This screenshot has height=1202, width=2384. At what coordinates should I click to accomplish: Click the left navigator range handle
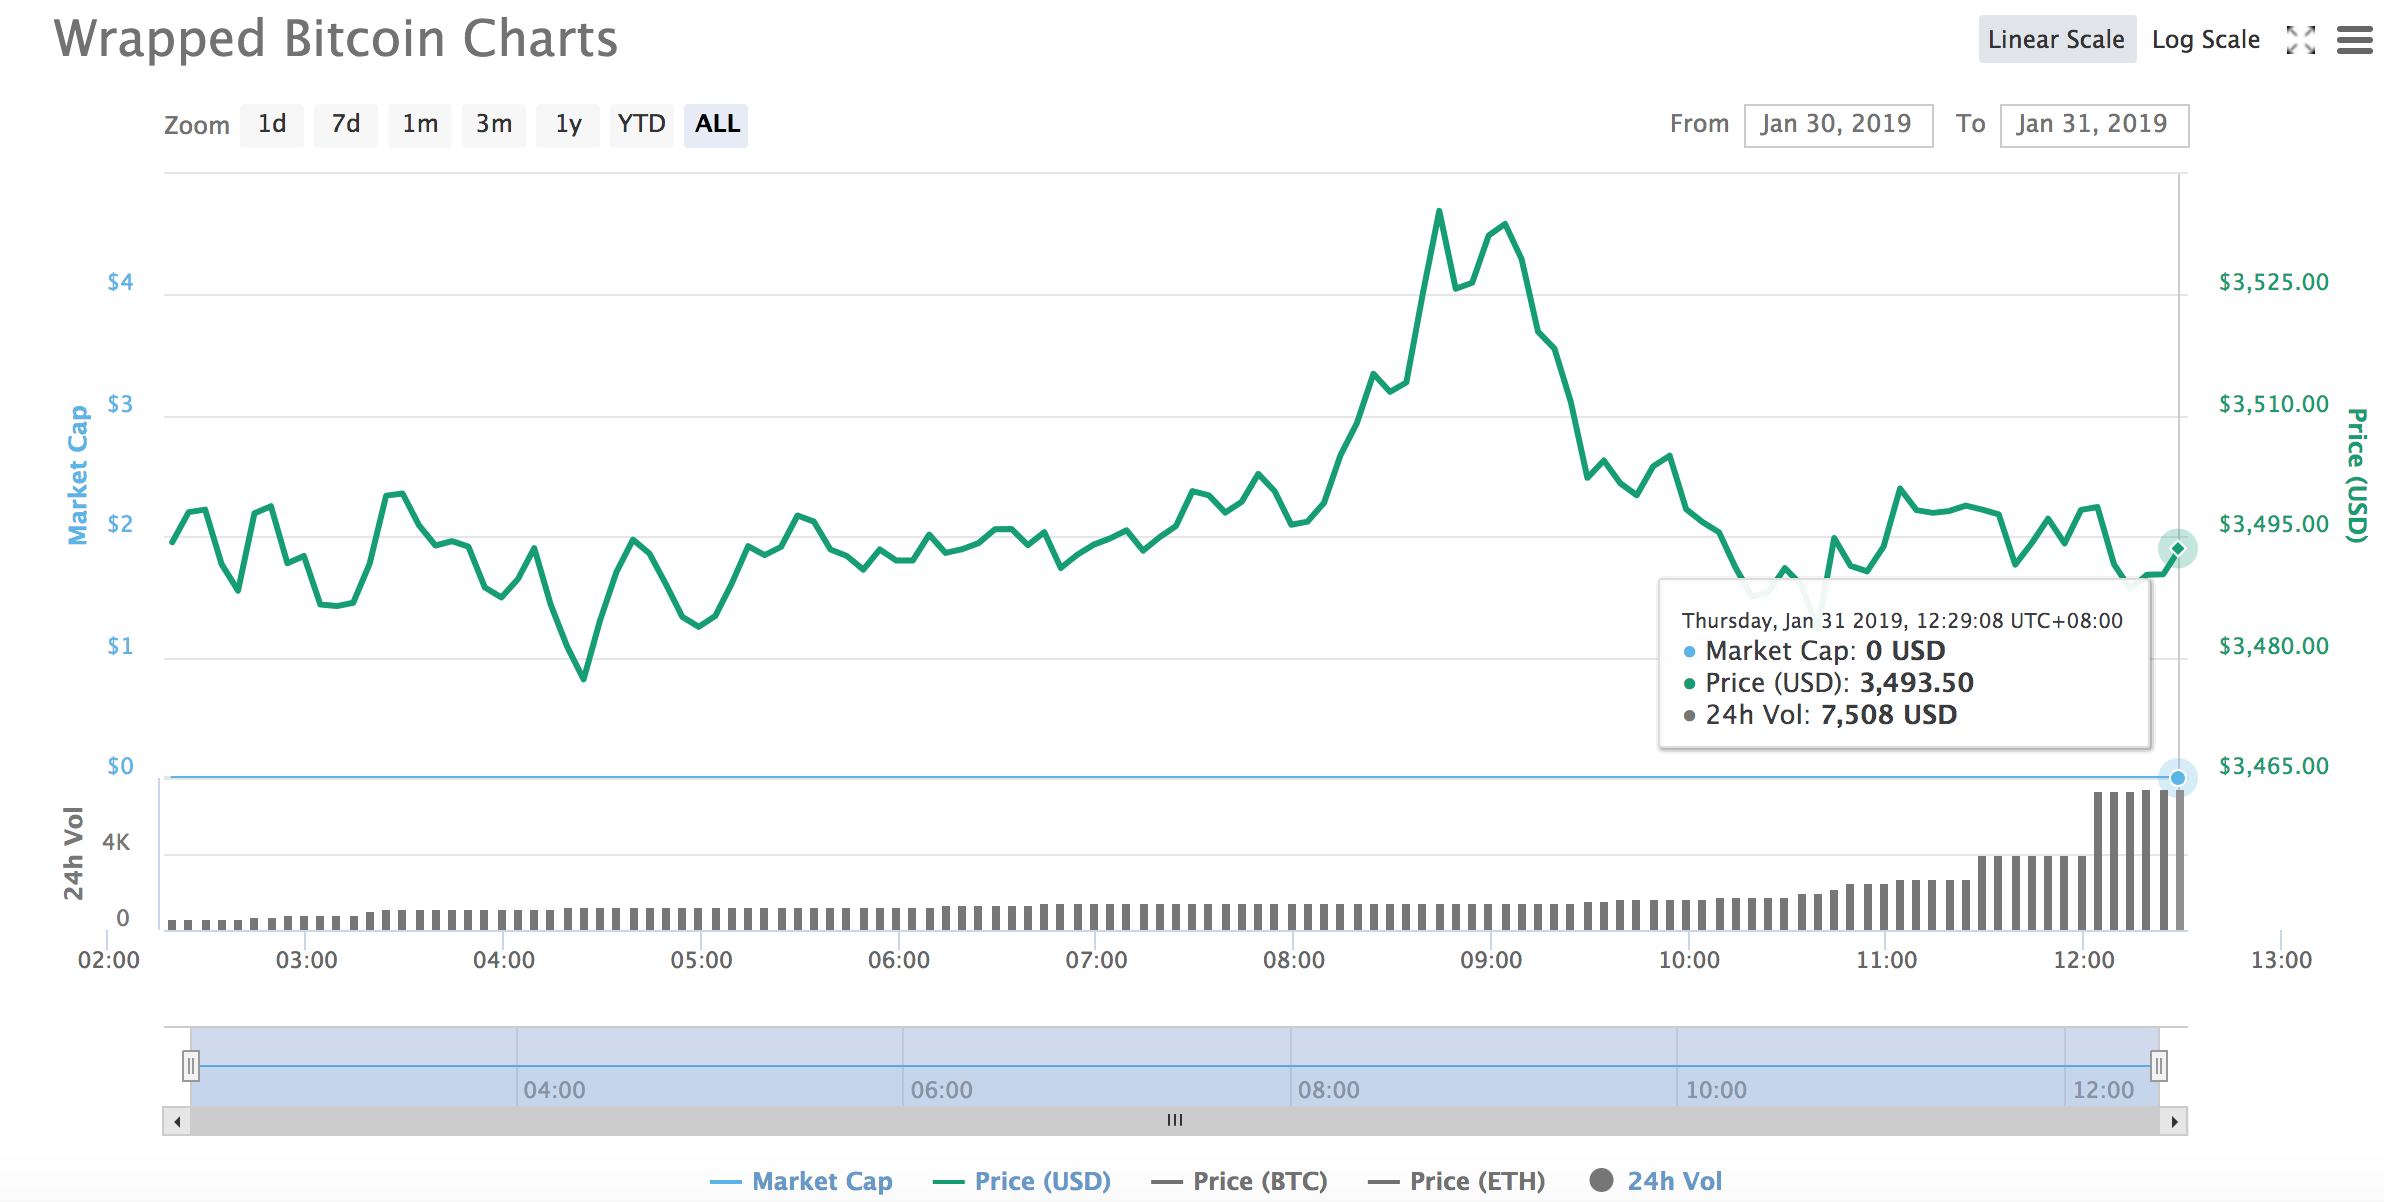tap(191, 1066)
